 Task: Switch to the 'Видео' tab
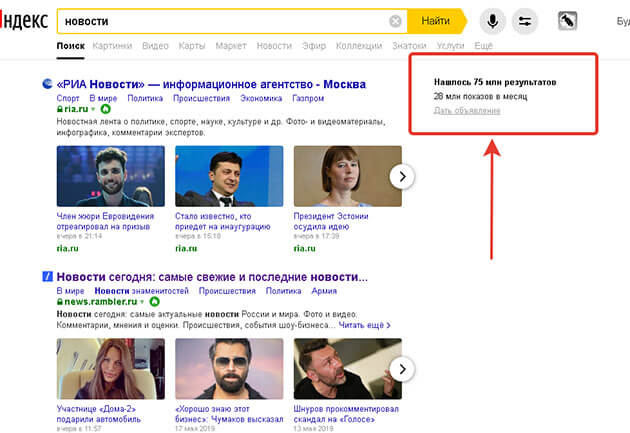tap(155, 46)
